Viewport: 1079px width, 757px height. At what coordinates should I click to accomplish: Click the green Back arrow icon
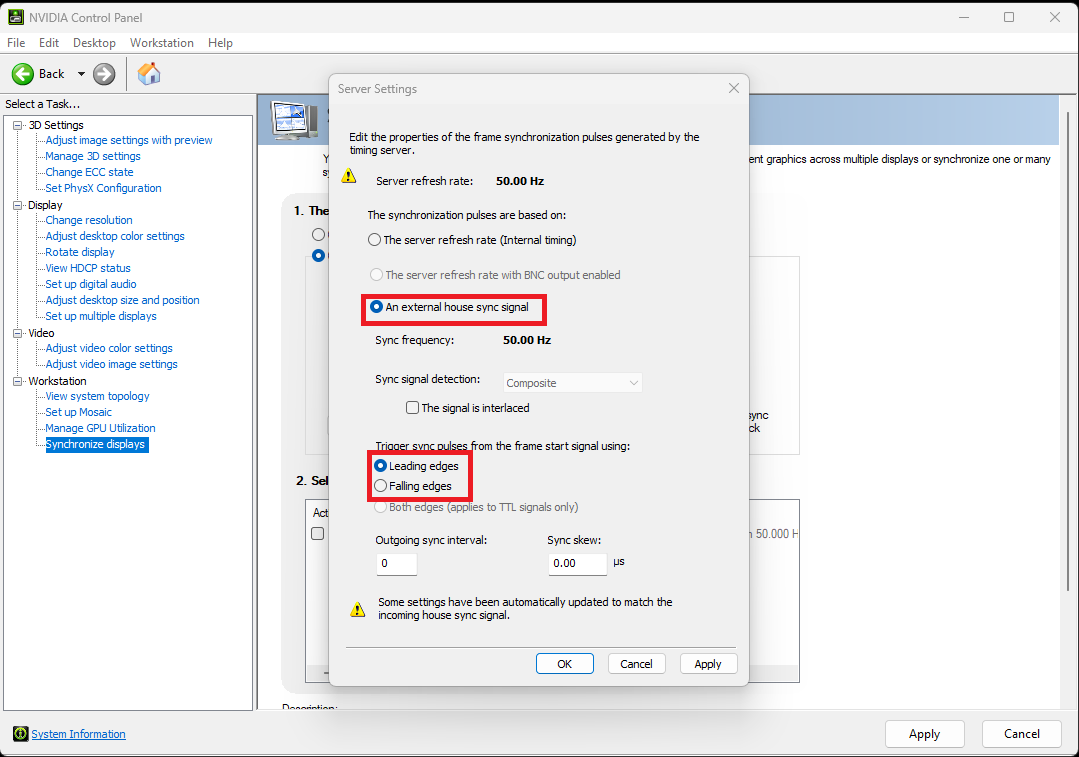[23, 74]
